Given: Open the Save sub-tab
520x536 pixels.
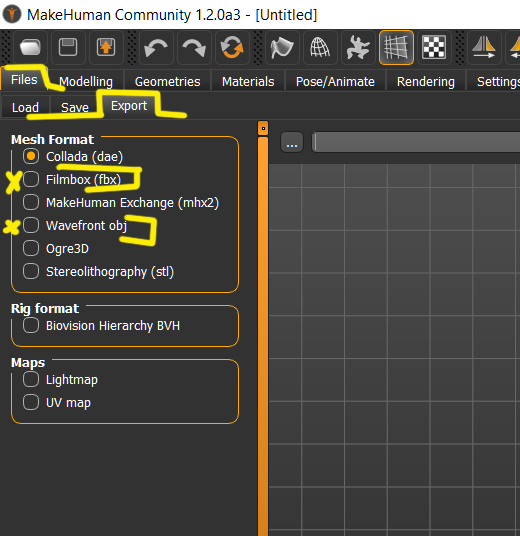Looking at the screenshot, I should point(75,107).
